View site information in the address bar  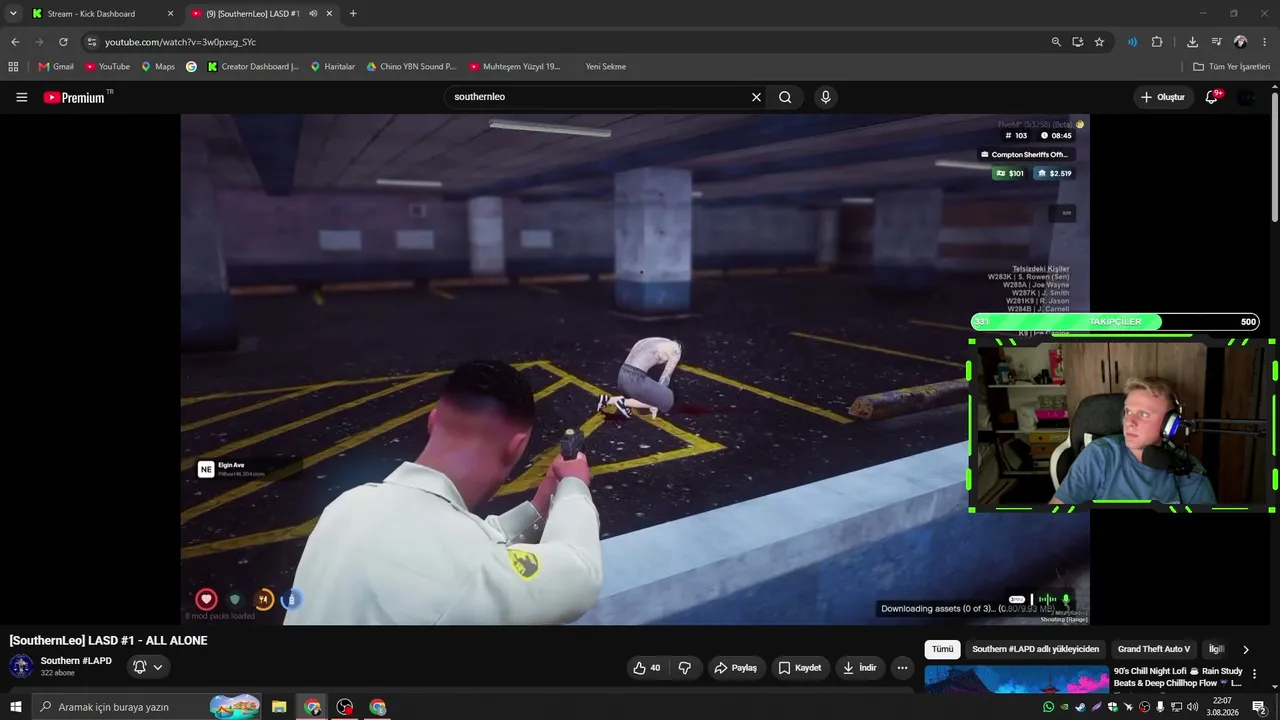[x=91, y=42]
